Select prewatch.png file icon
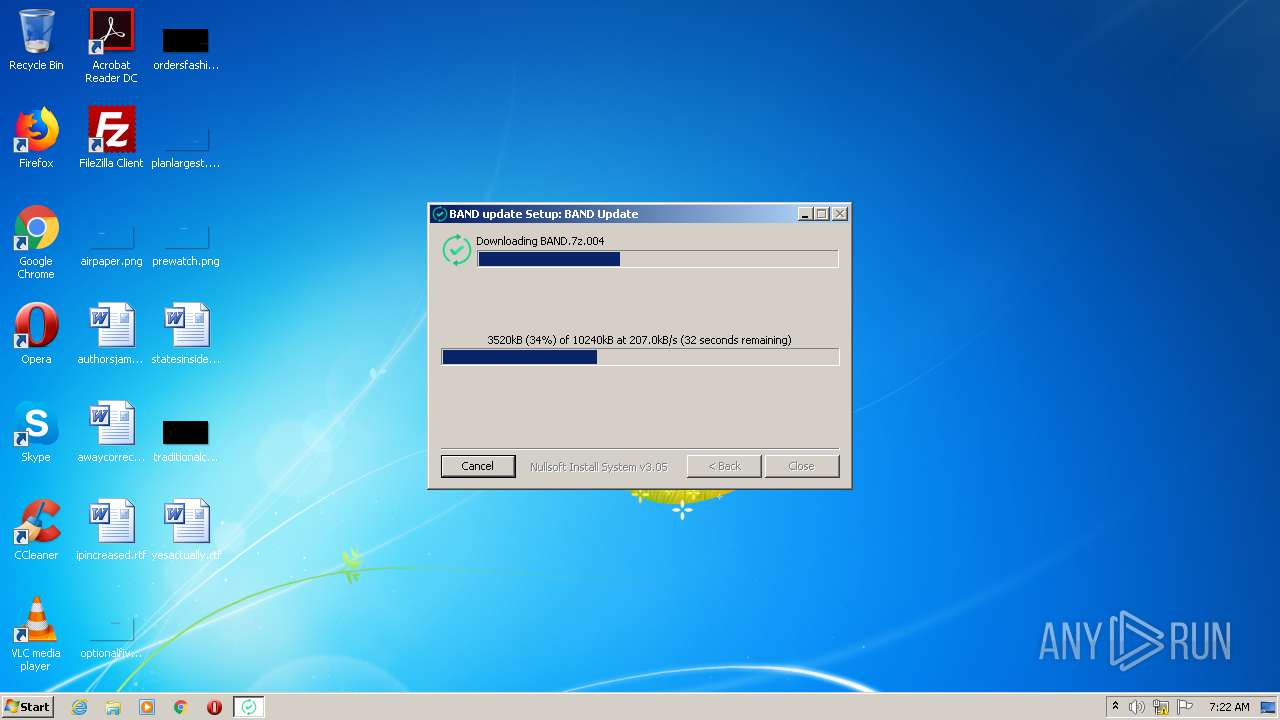The width and height of the screenshot is (1280, 720). click(186, 245)
